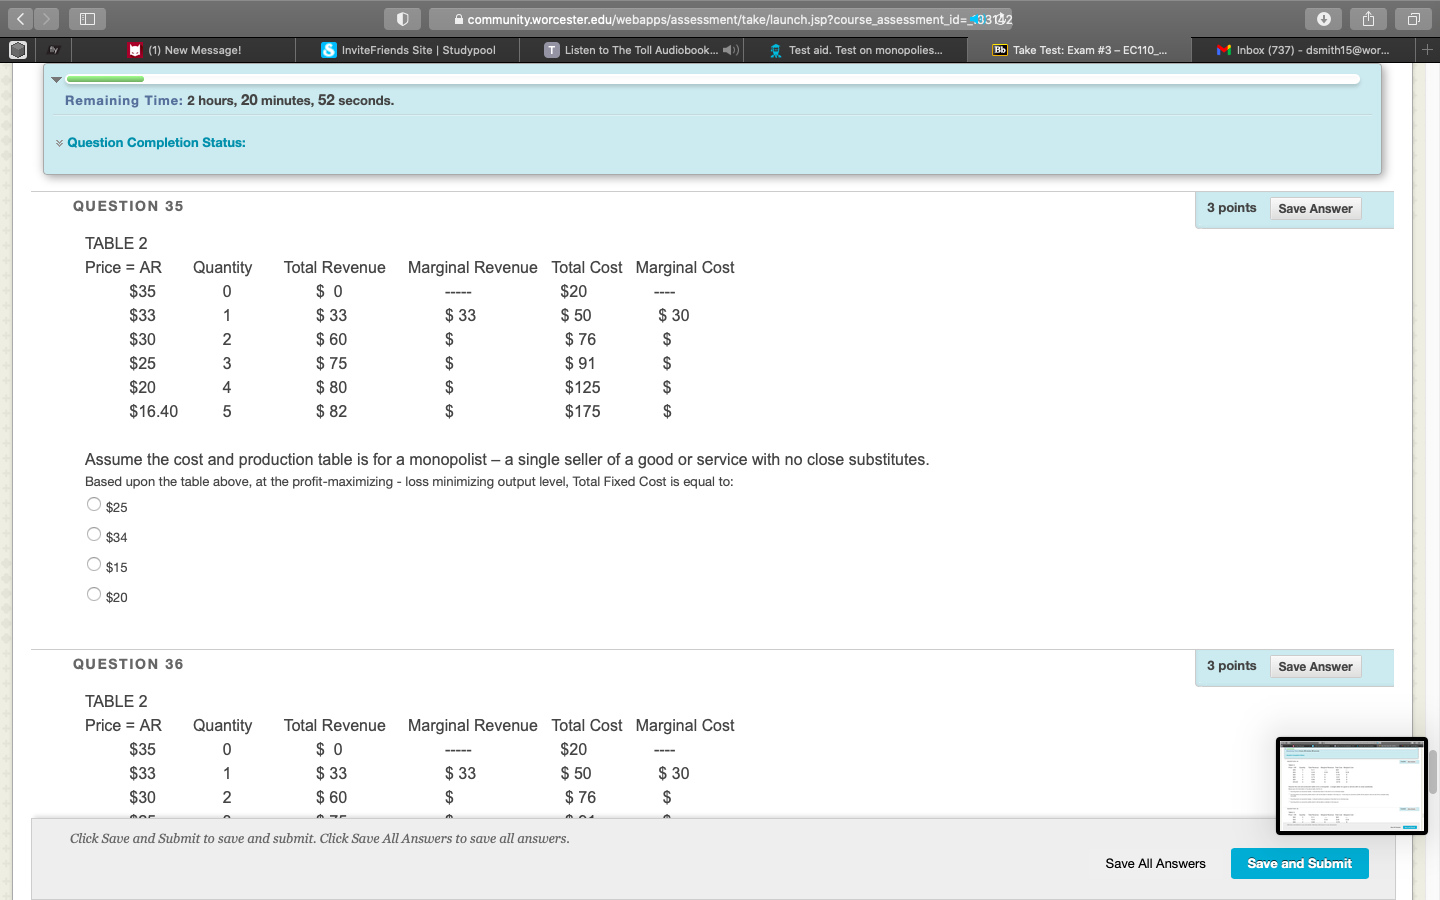Image resolution: width=1440 pixels, height=900 pixels.
Task: Pick the $20 answer choice
Action: [x=94, y=595]
